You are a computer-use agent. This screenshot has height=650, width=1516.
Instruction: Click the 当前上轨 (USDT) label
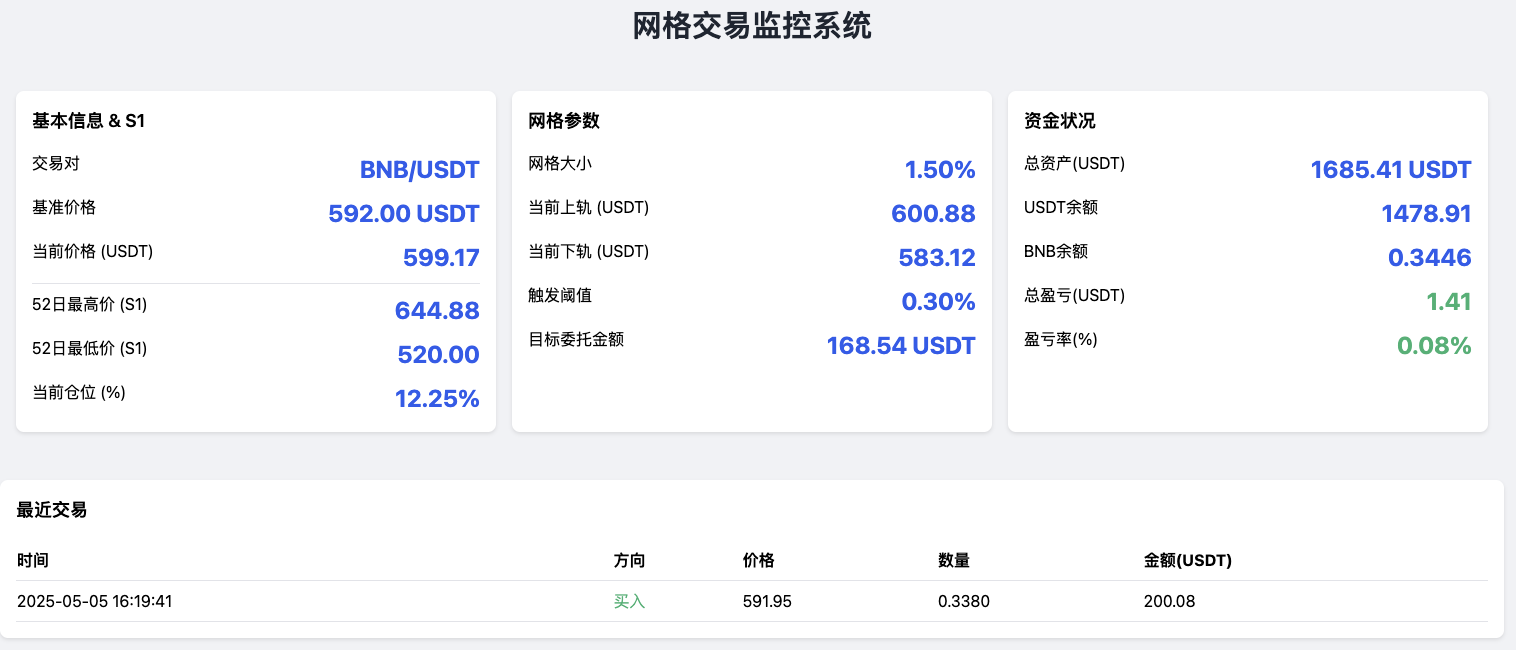[x=589, y=207]
